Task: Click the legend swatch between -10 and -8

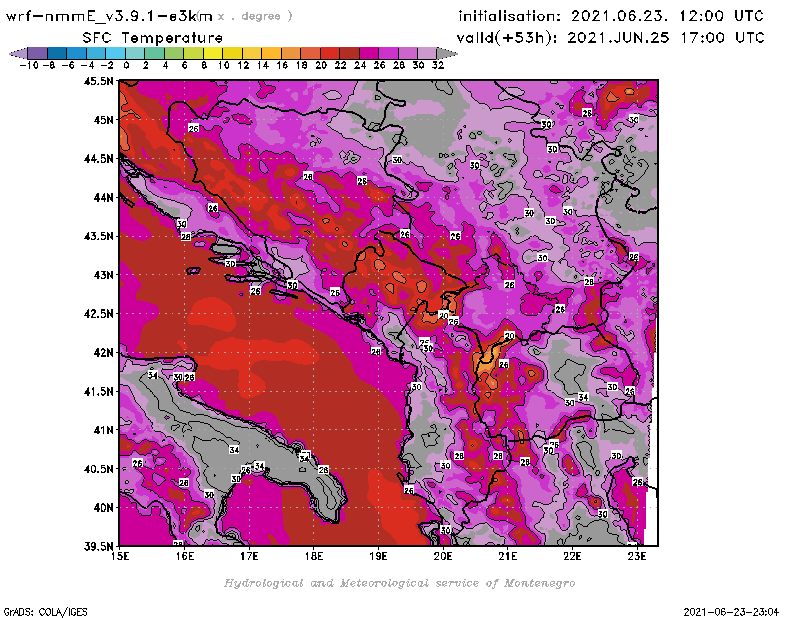Action: (38, 53)
